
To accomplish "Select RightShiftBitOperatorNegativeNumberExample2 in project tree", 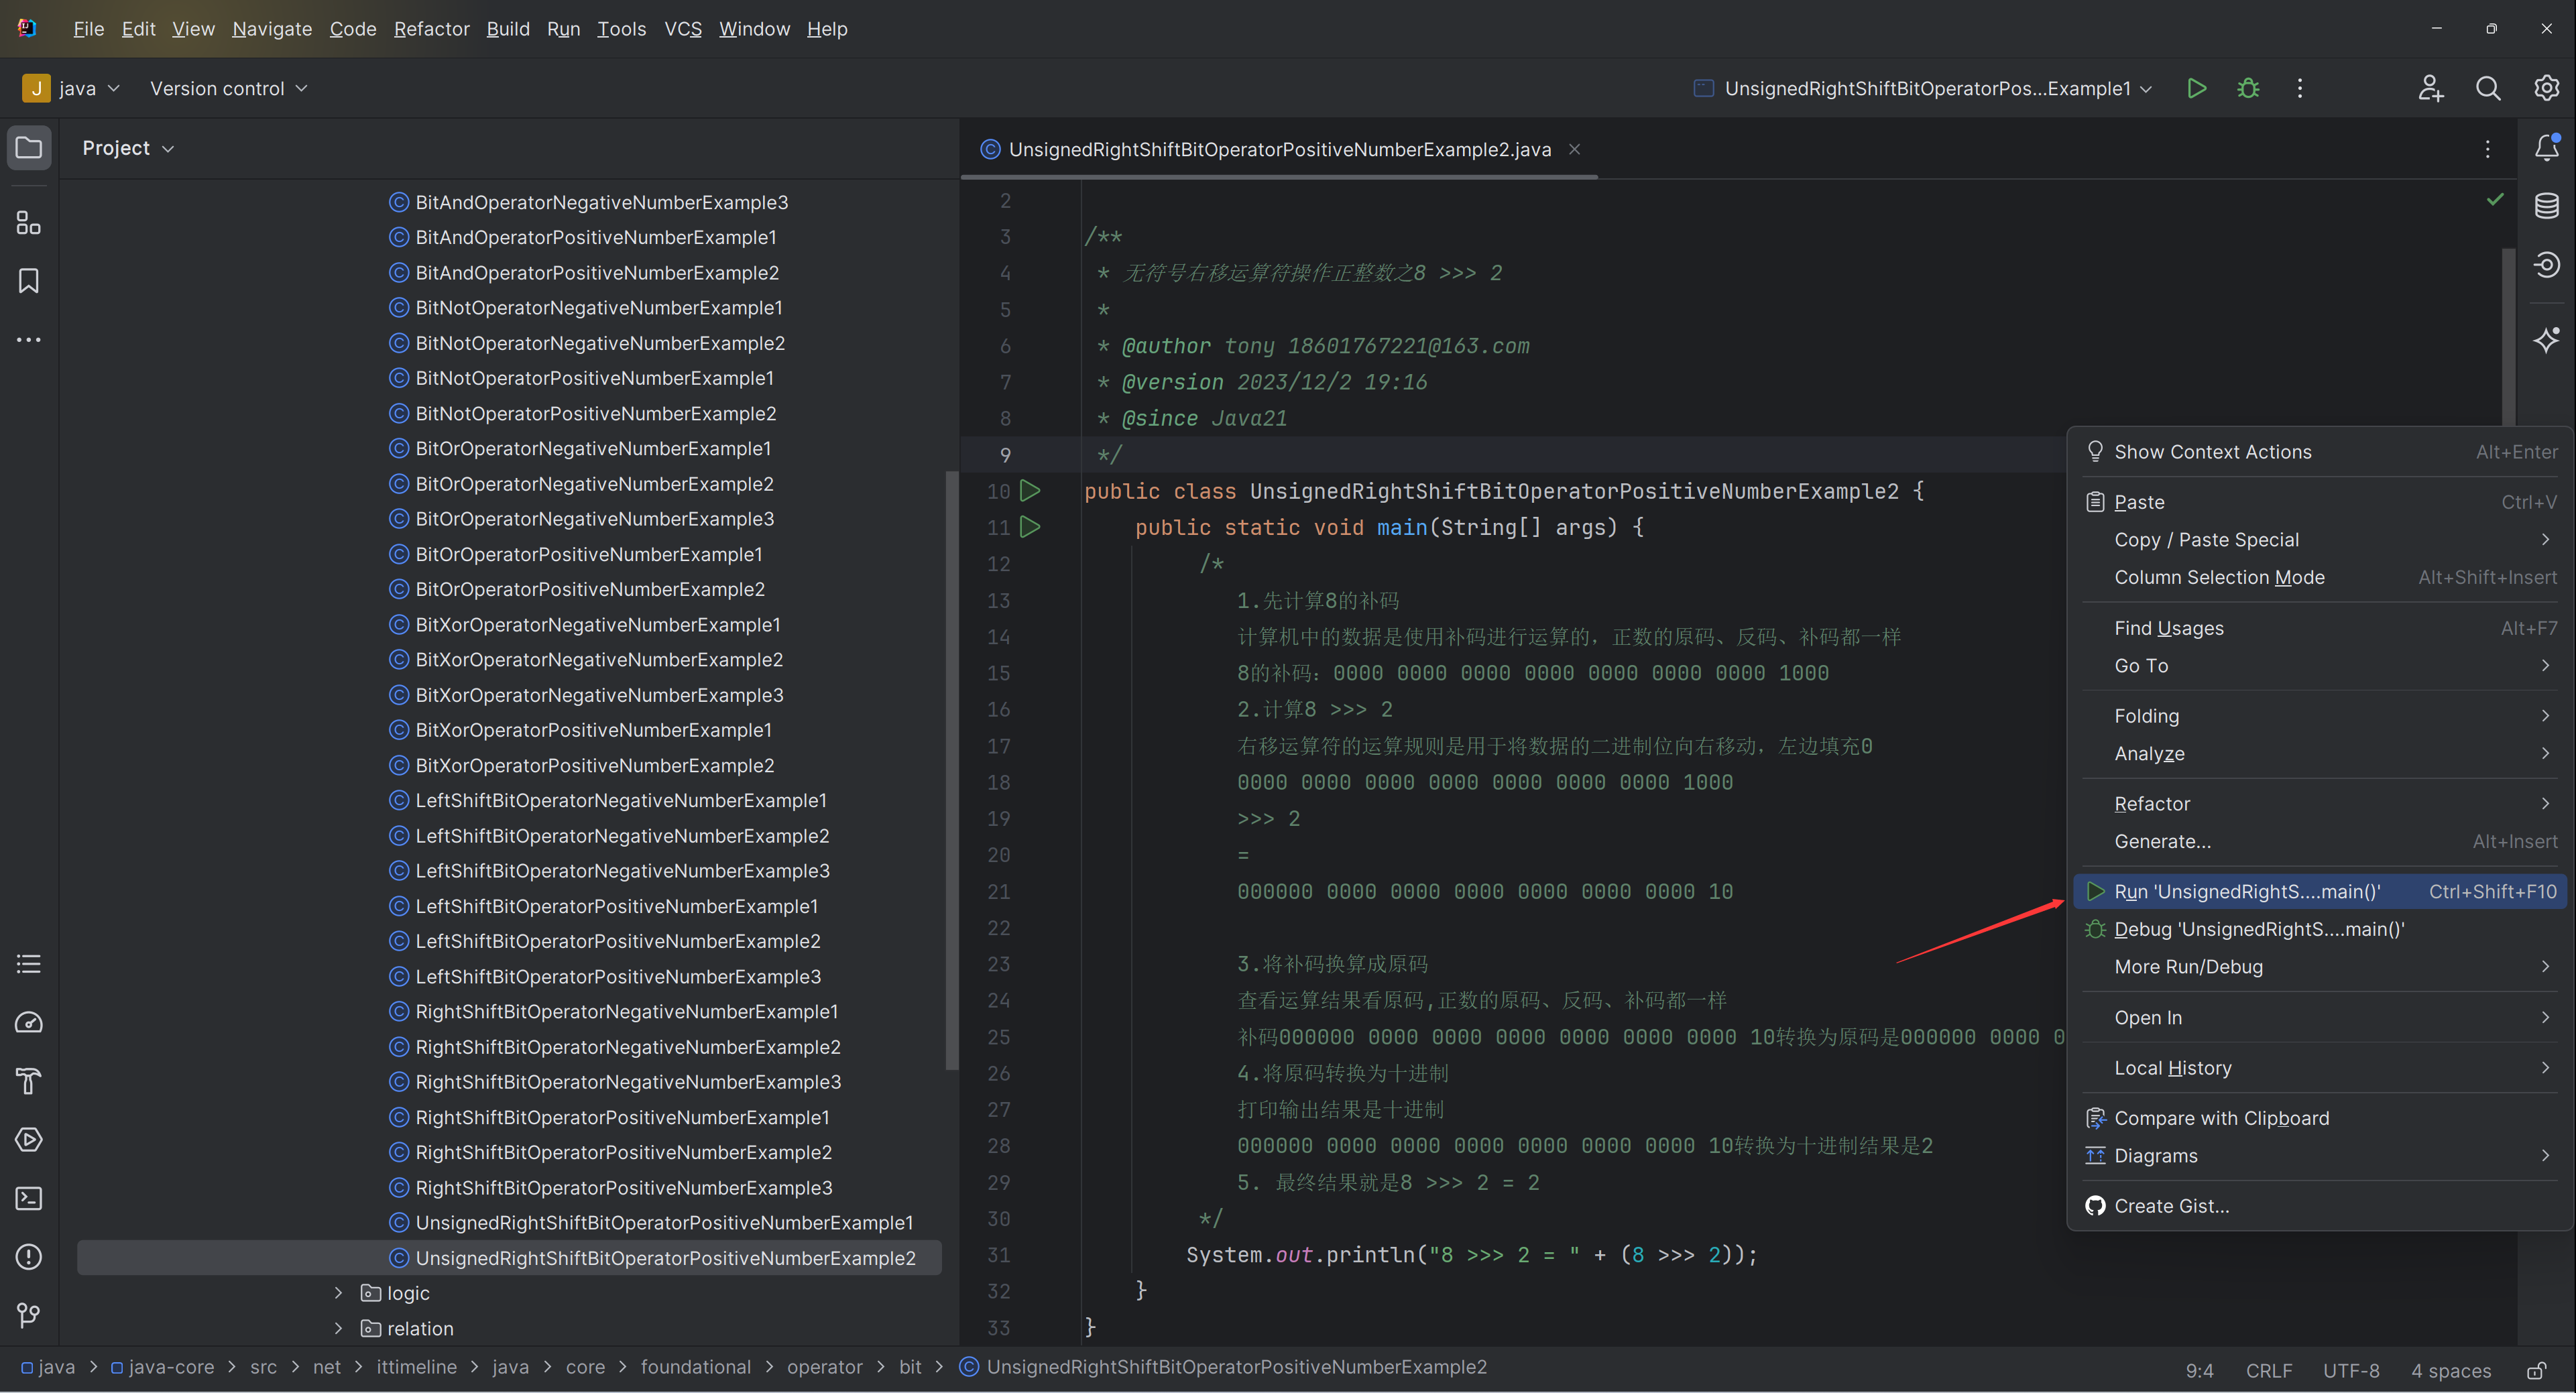I will click(x=627, y=1047).
